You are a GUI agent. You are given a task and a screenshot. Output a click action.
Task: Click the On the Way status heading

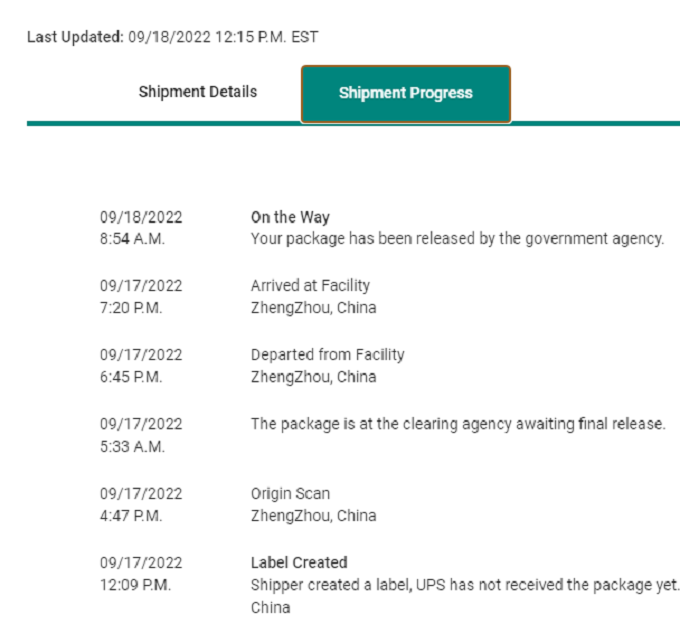tap(290, 217)
